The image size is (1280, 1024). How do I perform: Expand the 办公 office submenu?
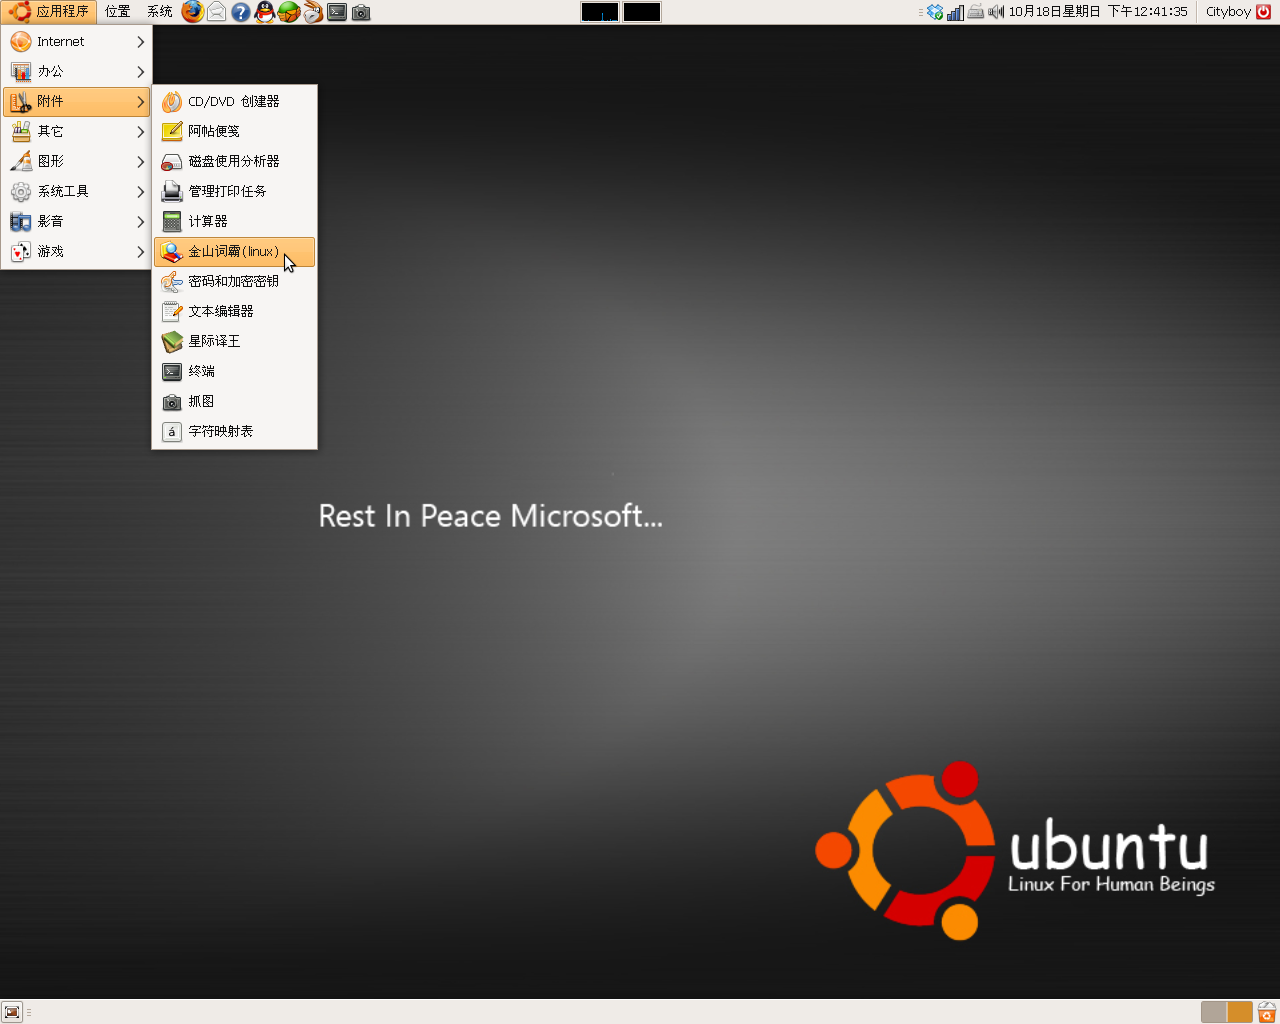point(77,71)
